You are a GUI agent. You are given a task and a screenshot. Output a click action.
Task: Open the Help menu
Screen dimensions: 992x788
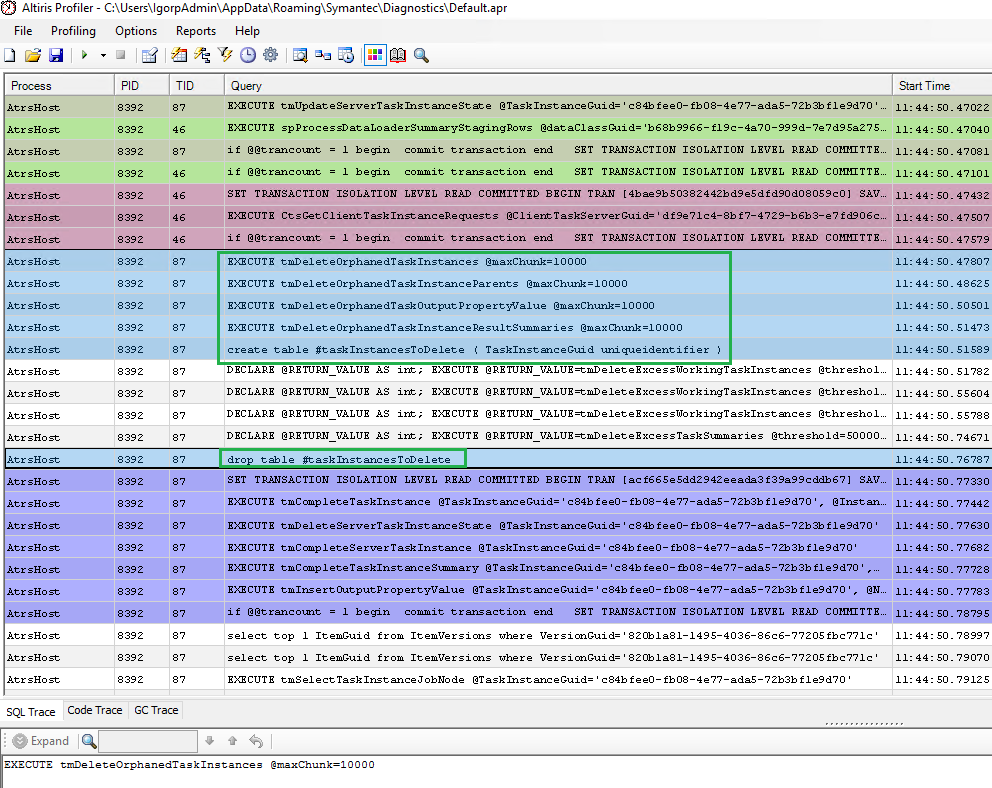(247, 31)
